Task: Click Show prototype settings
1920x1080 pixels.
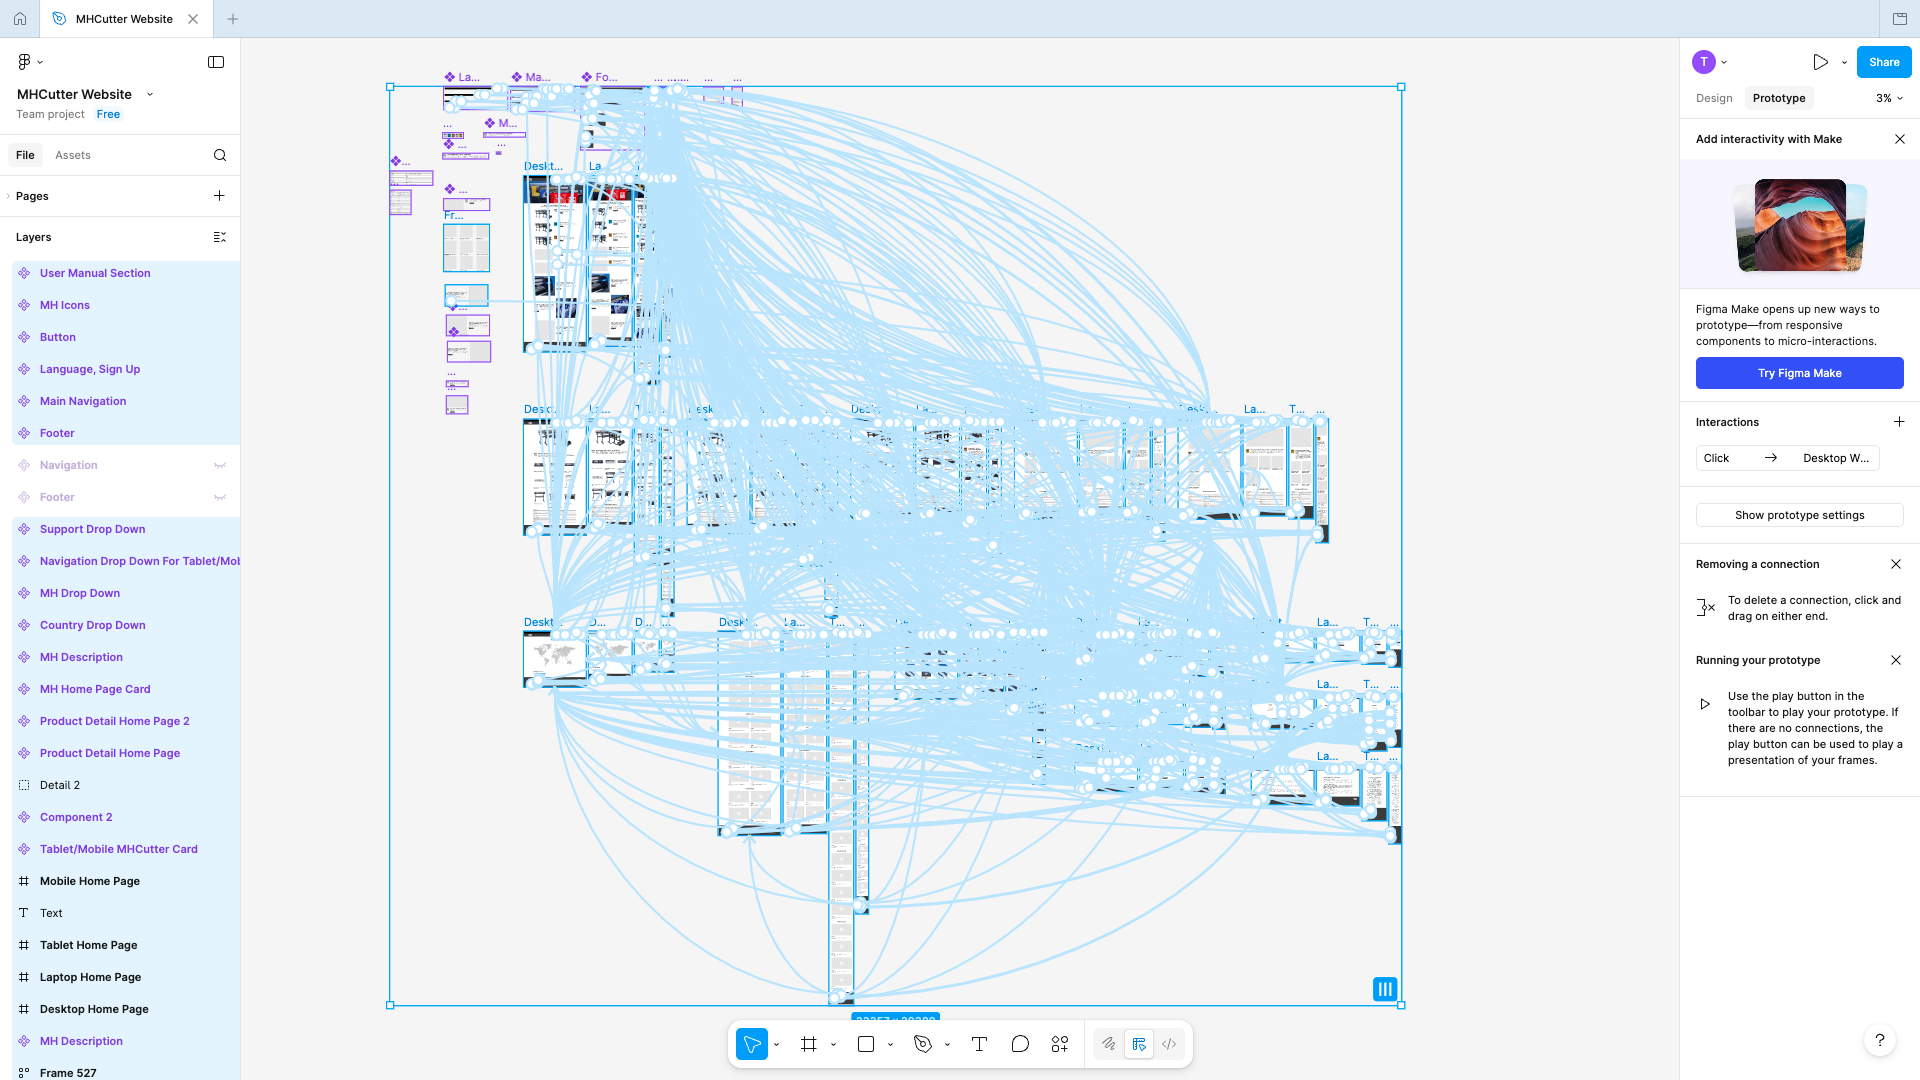Action: pos(1799,515)
